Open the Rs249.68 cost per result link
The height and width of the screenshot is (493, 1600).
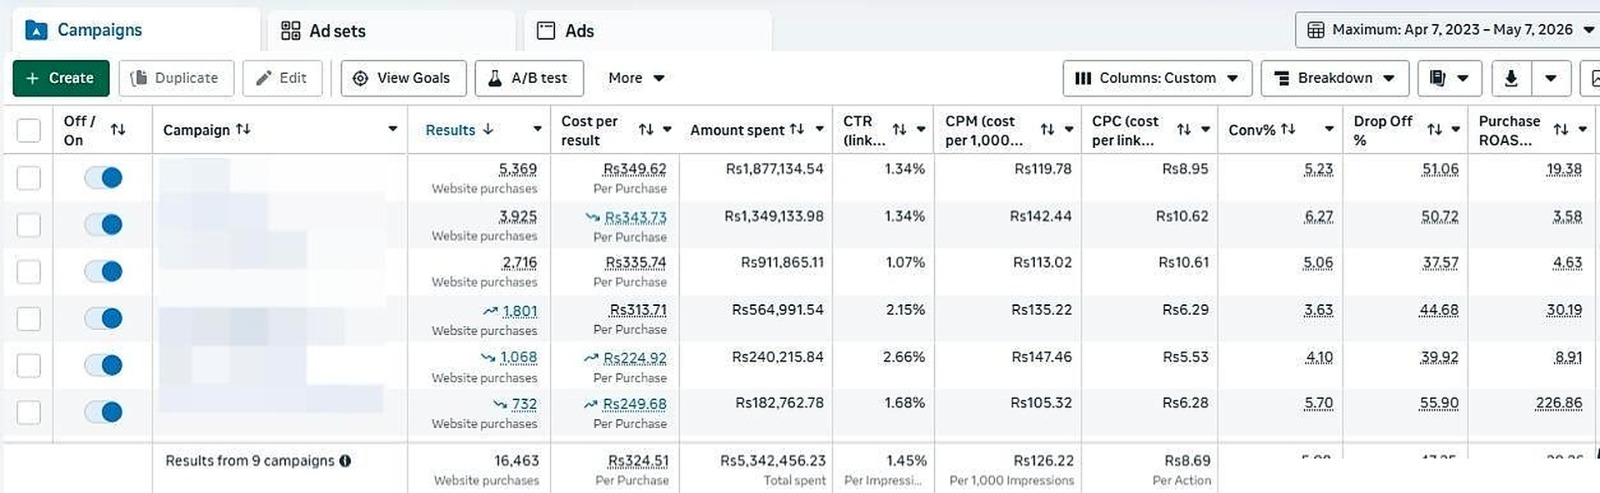(x=635, y=404)
